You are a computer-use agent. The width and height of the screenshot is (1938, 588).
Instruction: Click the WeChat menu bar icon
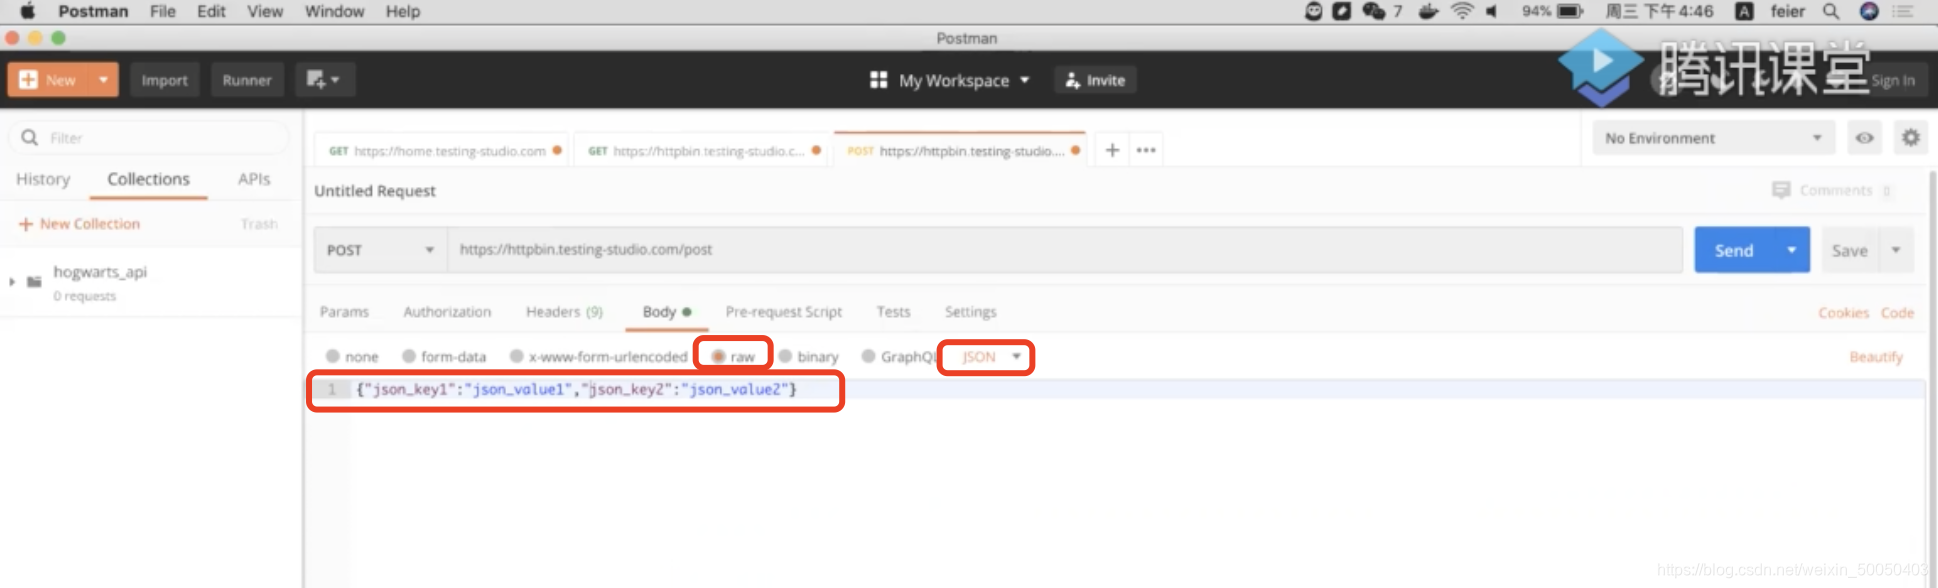pyautogui.click(x=1374, y=11)
